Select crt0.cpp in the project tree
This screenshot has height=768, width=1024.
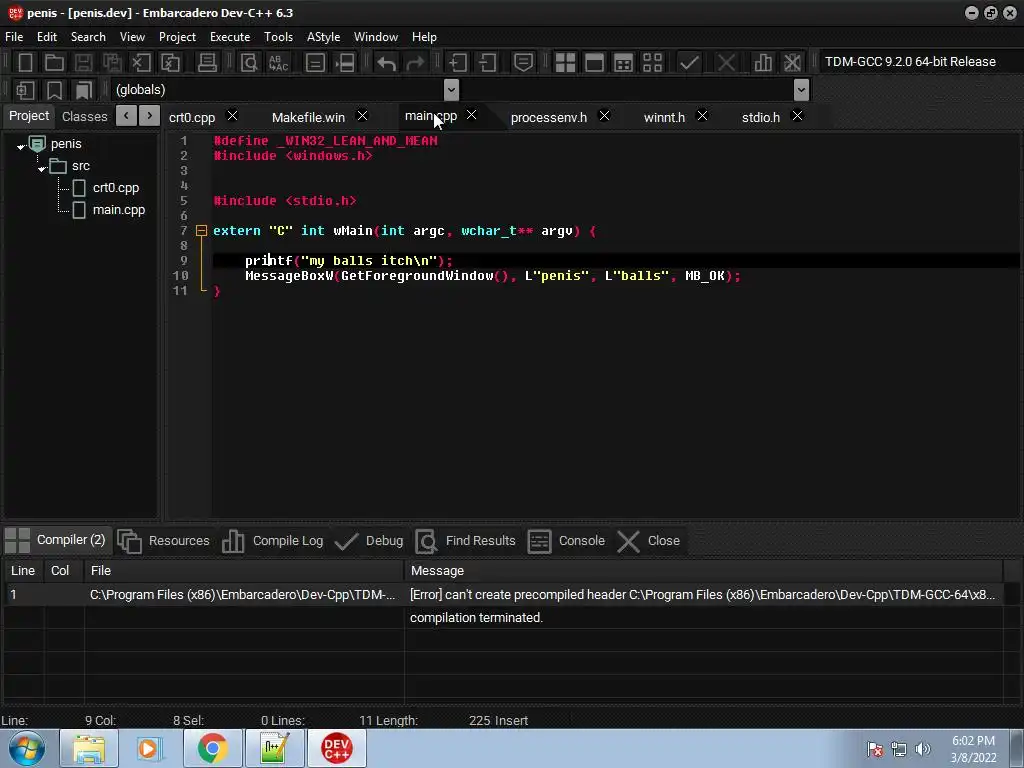[x=116, y=188]
